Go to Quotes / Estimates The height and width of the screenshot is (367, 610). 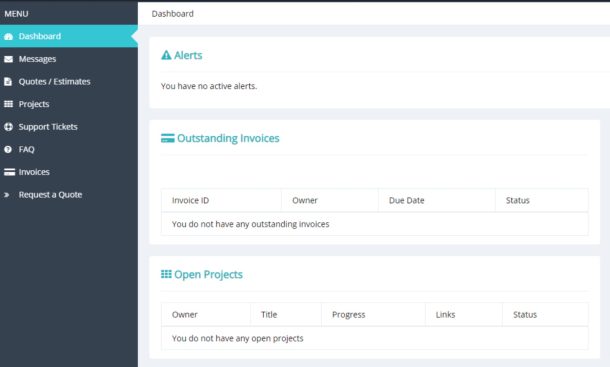click(69, 81)
